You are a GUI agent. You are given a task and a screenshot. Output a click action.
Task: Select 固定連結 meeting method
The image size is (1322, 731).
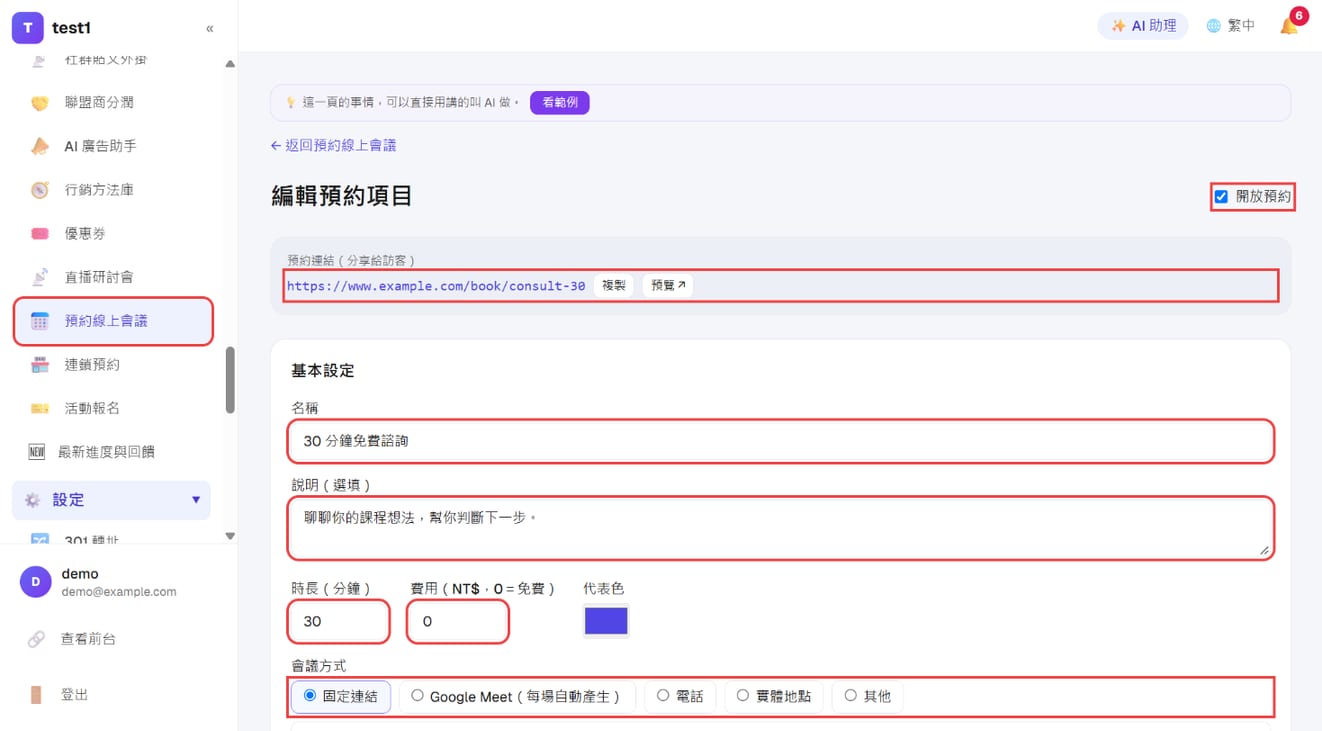click(341, 696)
